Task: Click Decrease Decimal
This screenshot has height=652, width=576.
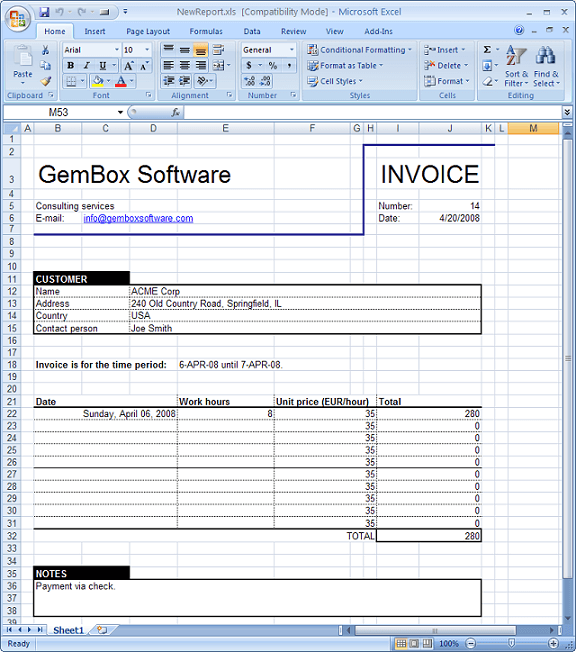Action: click(265, 81)
